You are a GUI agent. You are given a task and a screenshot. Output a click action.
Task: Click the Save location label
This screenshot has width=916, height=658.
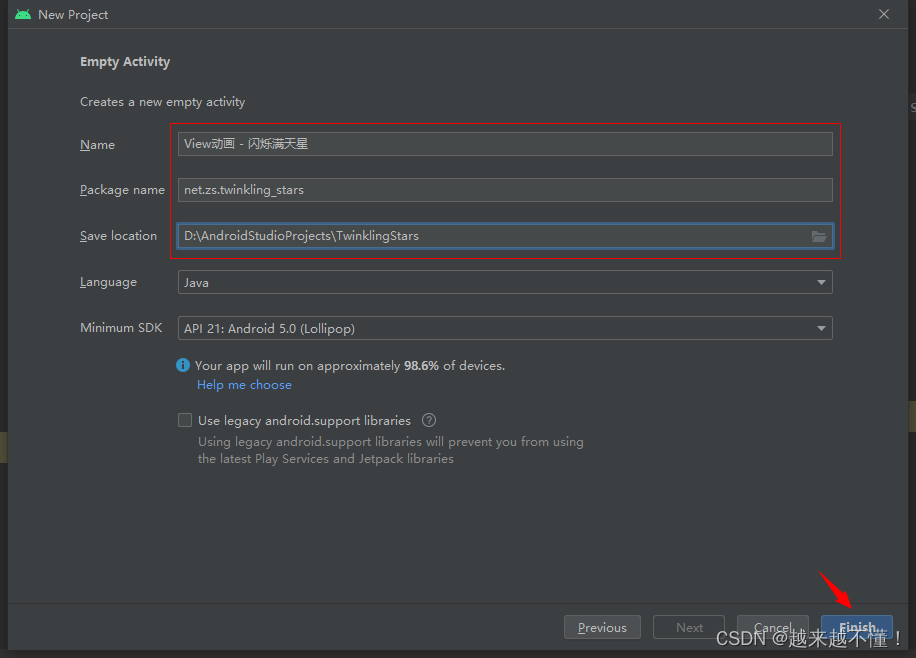coord(119,236)
